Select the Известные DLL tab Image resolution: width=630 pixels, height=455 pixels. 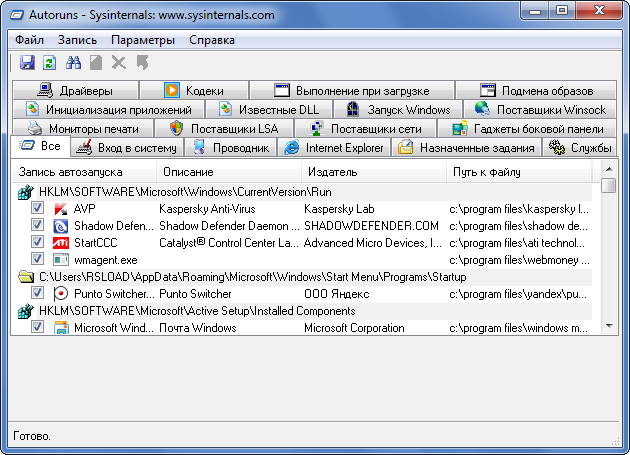click(x=269, y=109)
